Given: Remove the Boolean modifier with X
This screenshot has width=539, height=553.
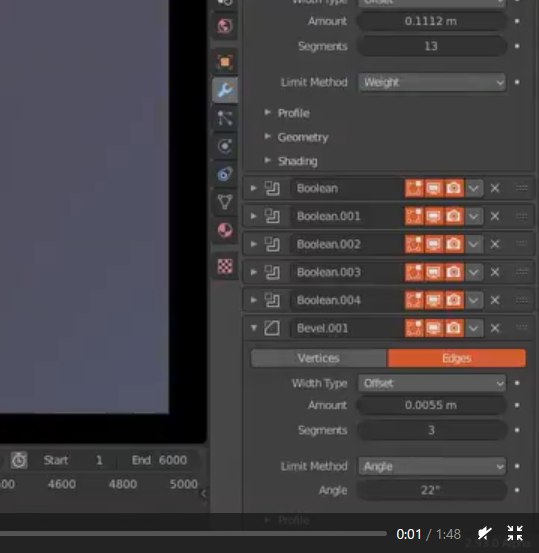Looking at the screenshot, I should (495, 188).
